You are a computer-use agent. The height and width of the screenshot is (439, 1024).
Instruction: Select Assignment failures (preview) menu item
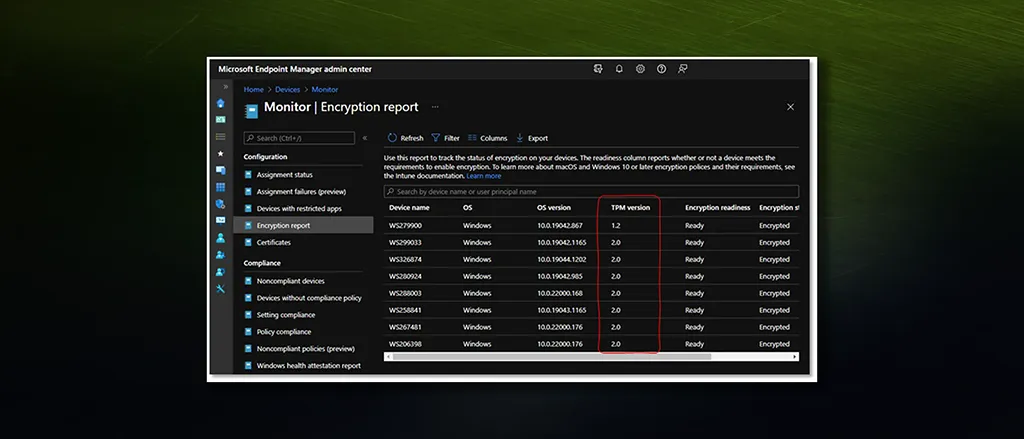coord(303,191)
